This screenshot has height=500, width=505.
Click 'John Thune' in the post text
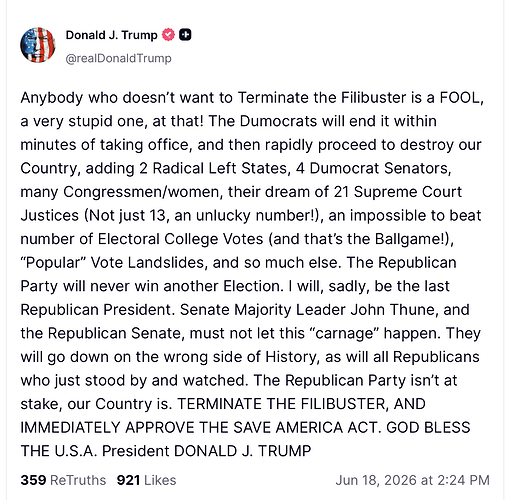392,310
